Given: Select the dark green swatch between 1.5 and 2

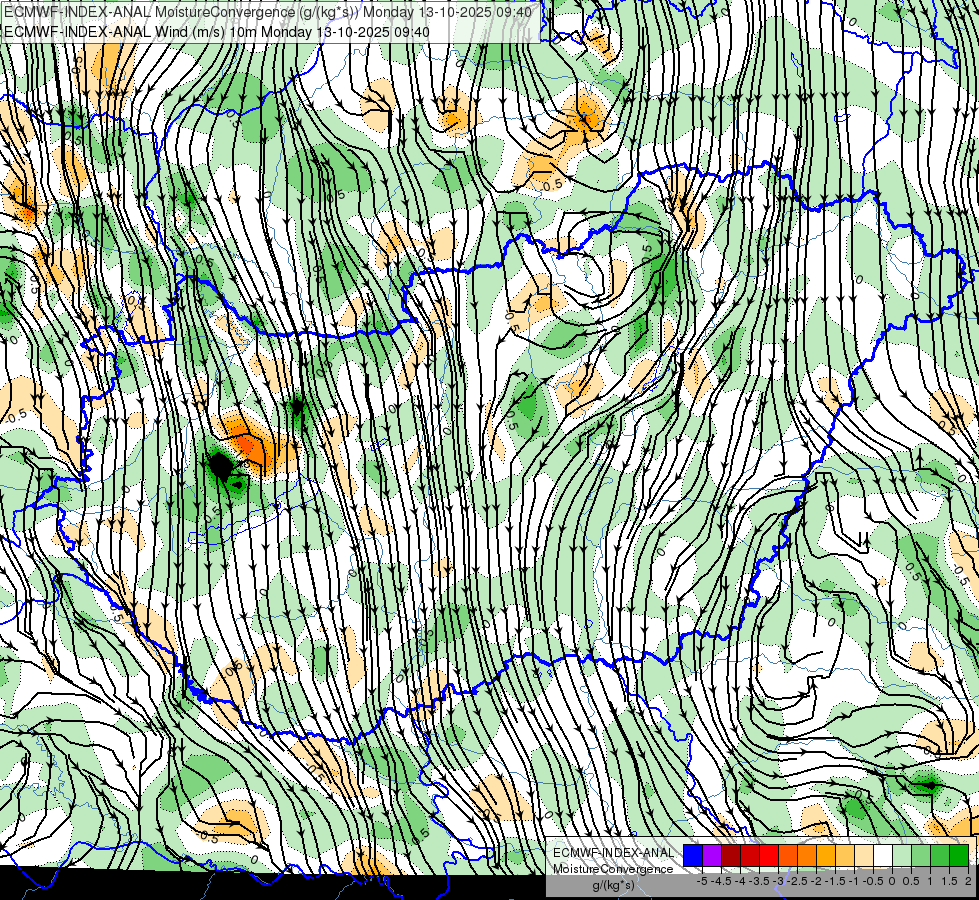Looking at the screenshot, I should click(x=959, y=855).
